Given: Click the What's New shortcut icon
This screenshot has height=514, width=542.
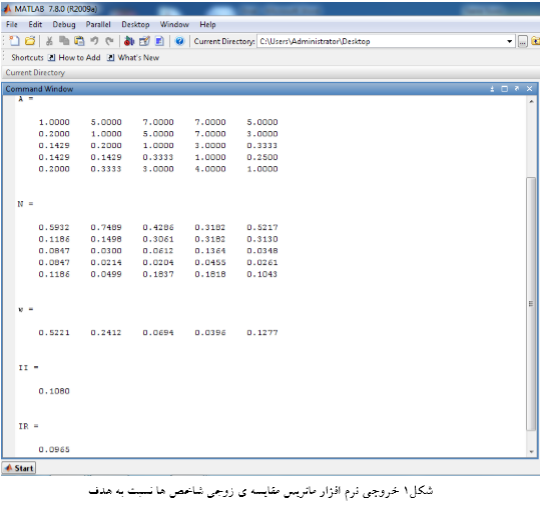Looking at the screenshot, I should click(111, 58).
